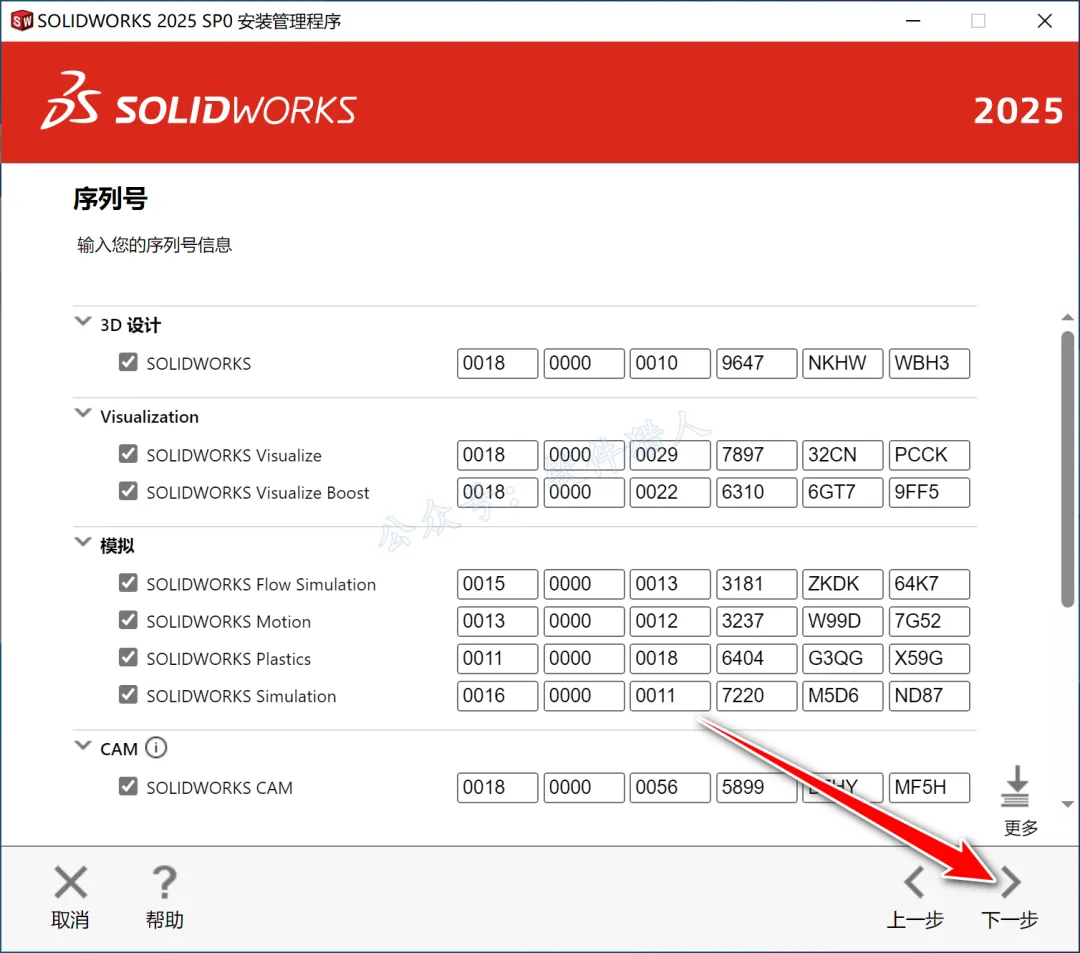Click Motion serial field W99D

(842, 621)
